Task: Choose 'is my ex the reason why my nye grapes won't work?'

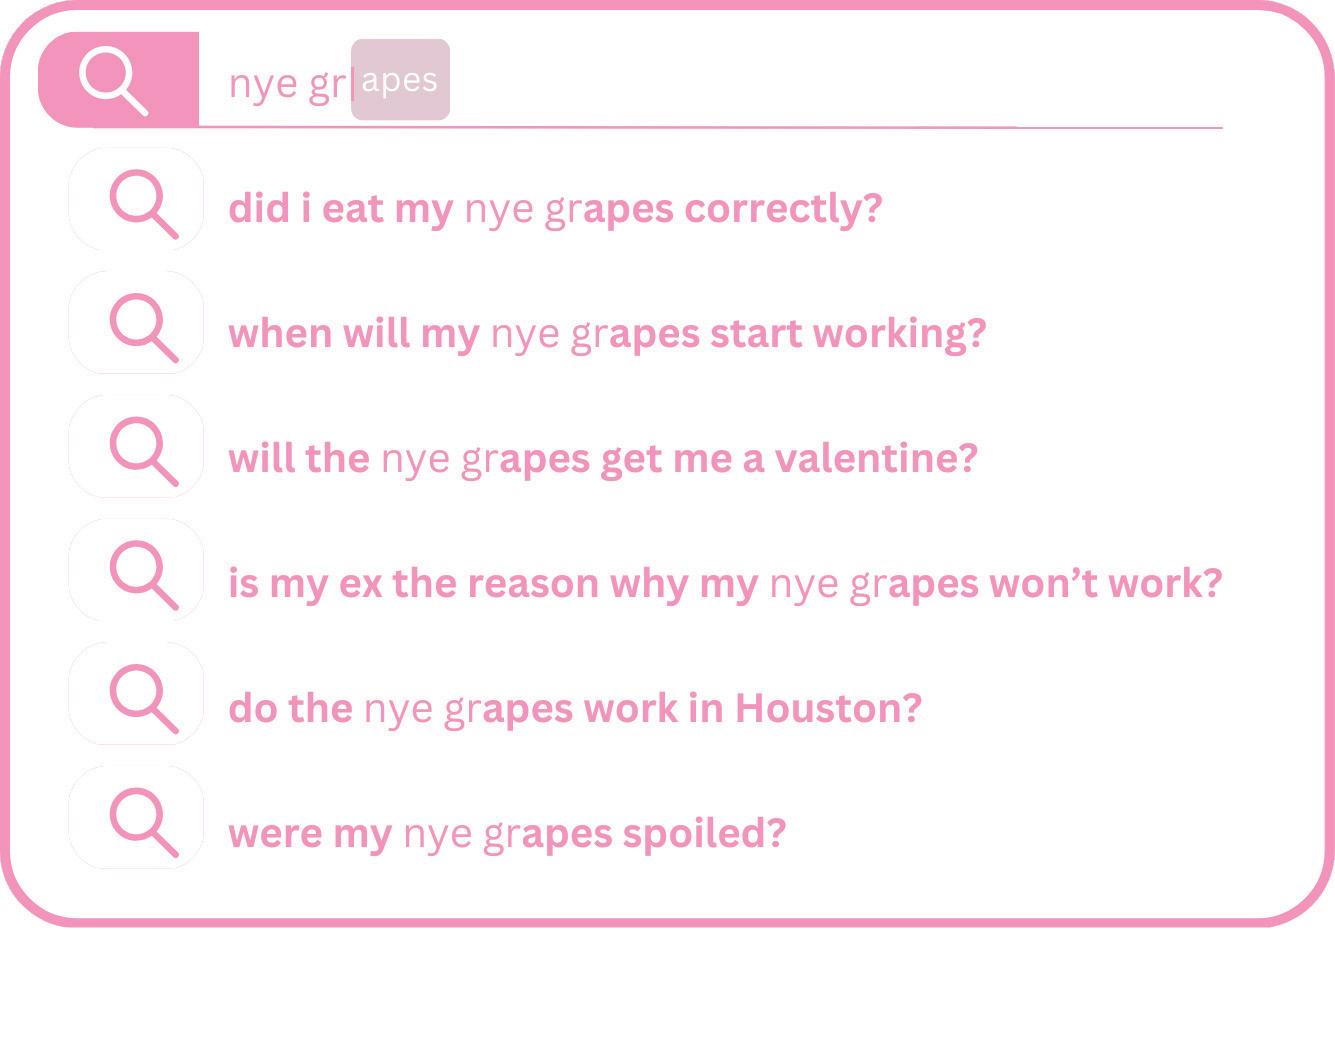Action: [725, 583]
